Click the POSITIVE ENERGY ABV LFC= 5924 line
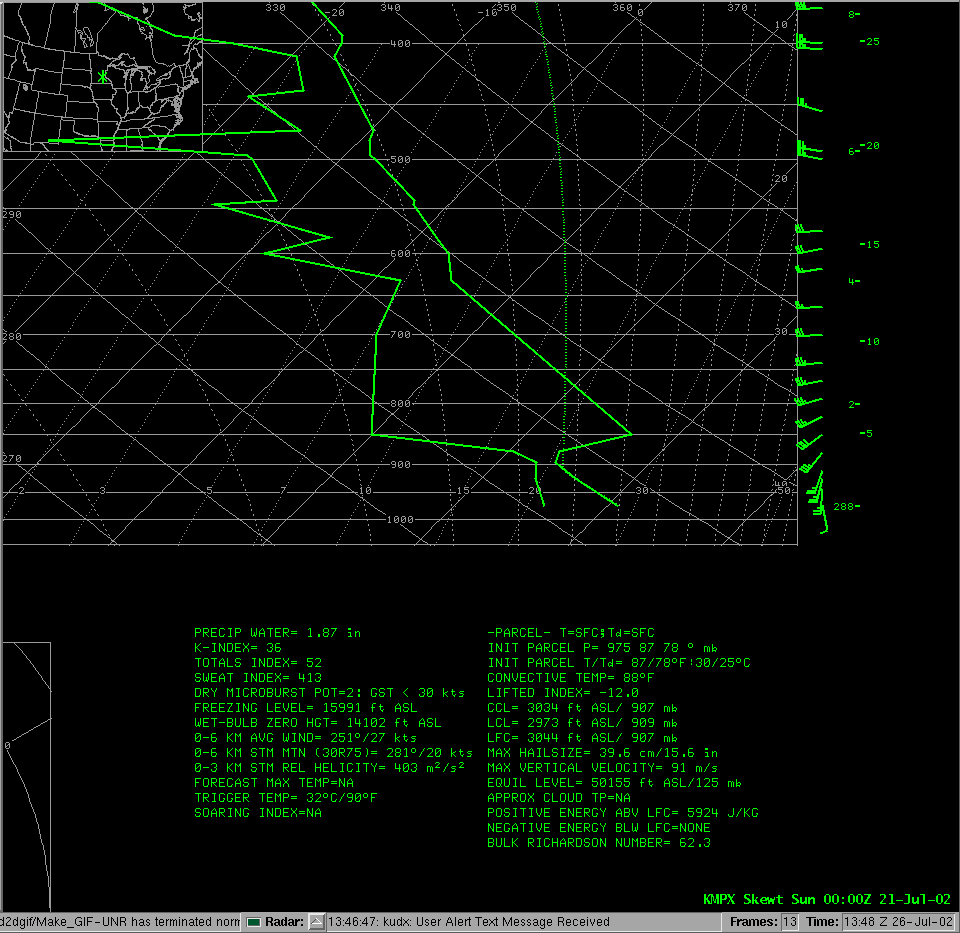 (623, 813)
